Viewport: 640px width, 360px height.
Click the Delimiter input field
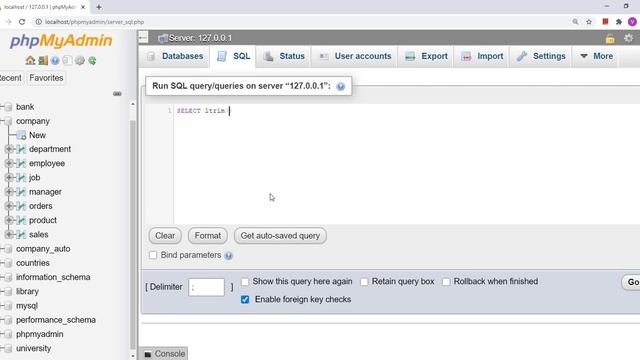pyautogui.click(x=207, y=287)
